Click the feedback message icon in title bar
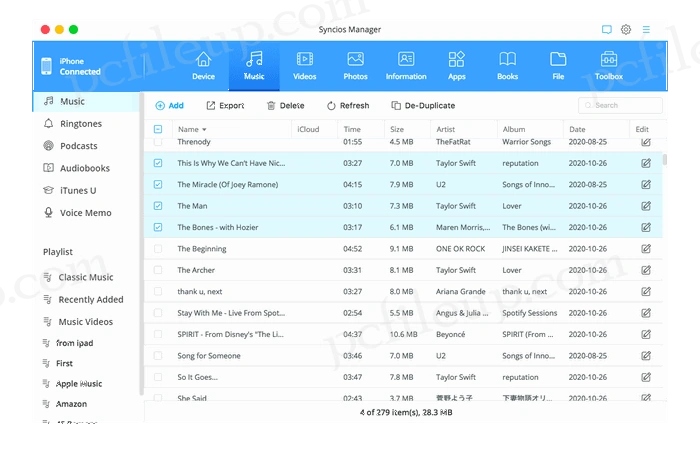The width and height of the screenshot is (700, 469). tap(606, 30)
